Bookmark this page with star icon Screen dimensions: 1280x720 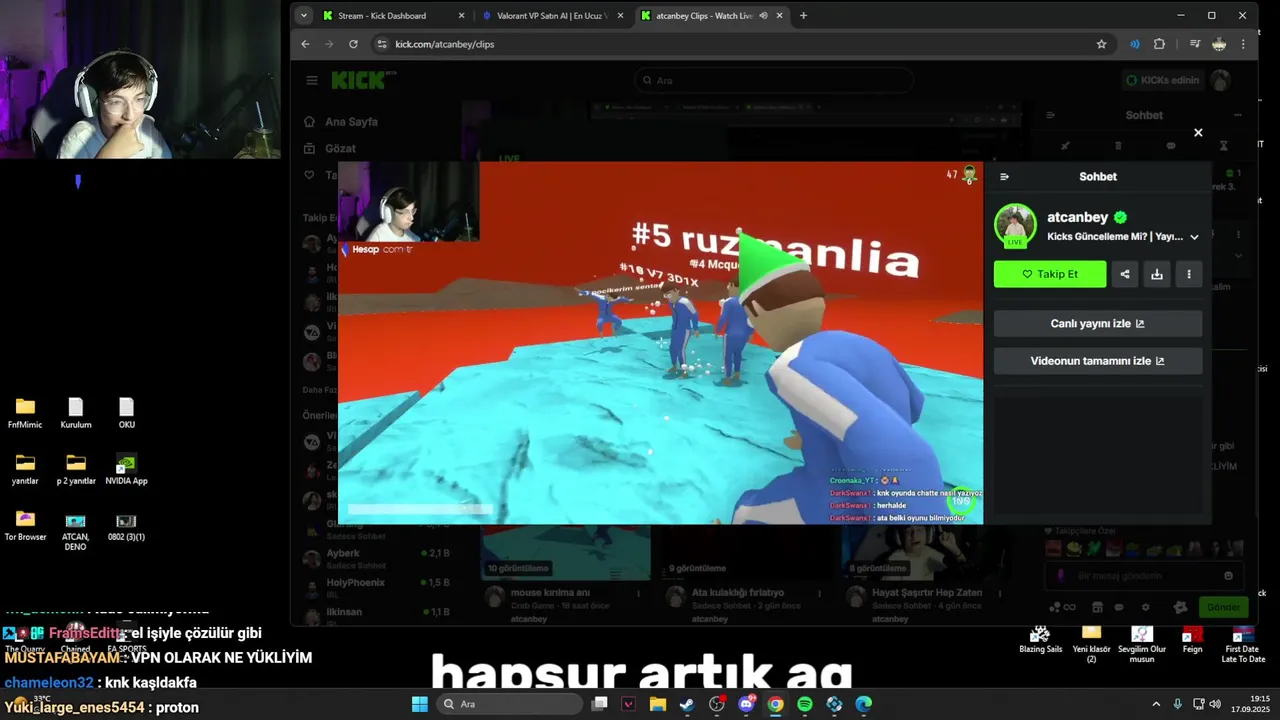coord(1101,44)
